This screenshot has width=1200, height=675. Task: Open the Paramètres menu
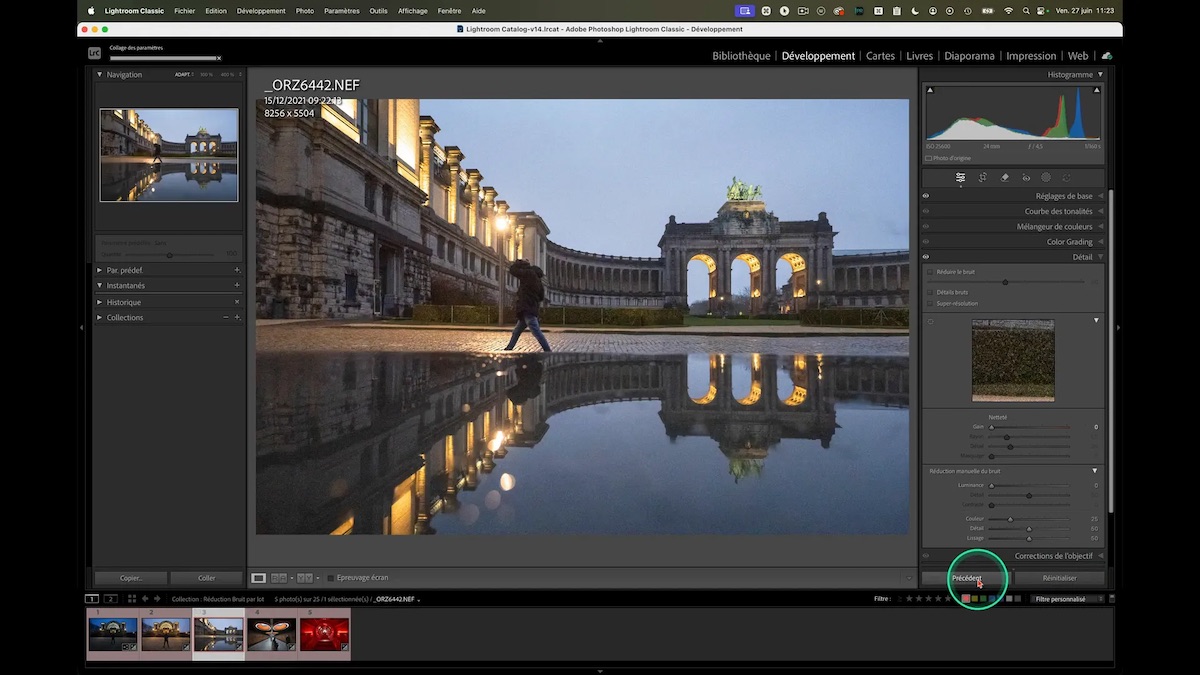341,11
